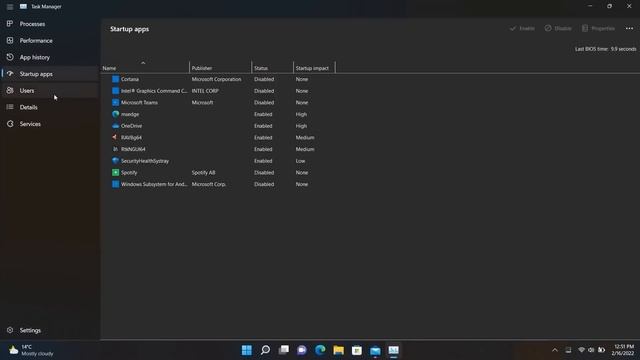Click the Performance sidebar icon
This screenshot has width=640, height=360.
pos(10,40)
